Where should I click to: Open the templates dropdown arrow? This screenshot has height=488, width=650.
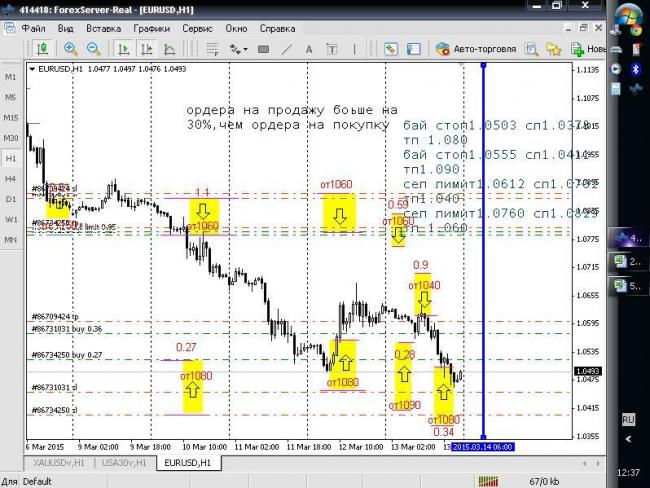(x=246, y=49)
